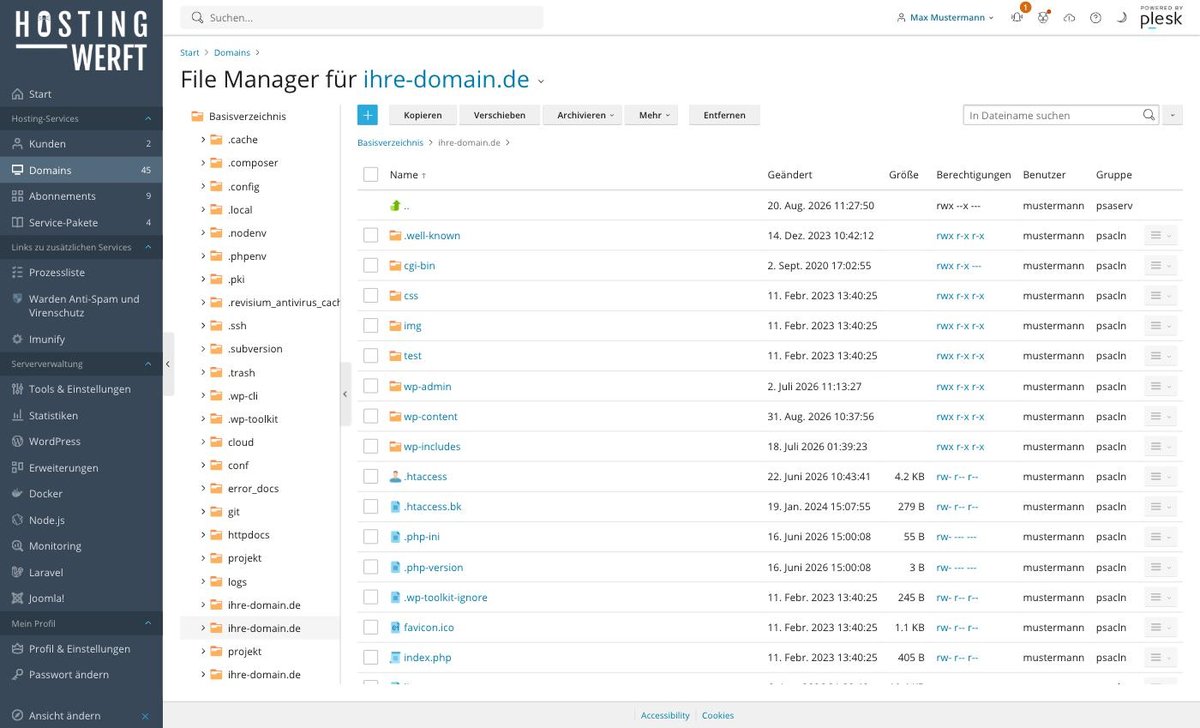
Task: Open the Start item in the sidebar
Action: click(81, 94)
